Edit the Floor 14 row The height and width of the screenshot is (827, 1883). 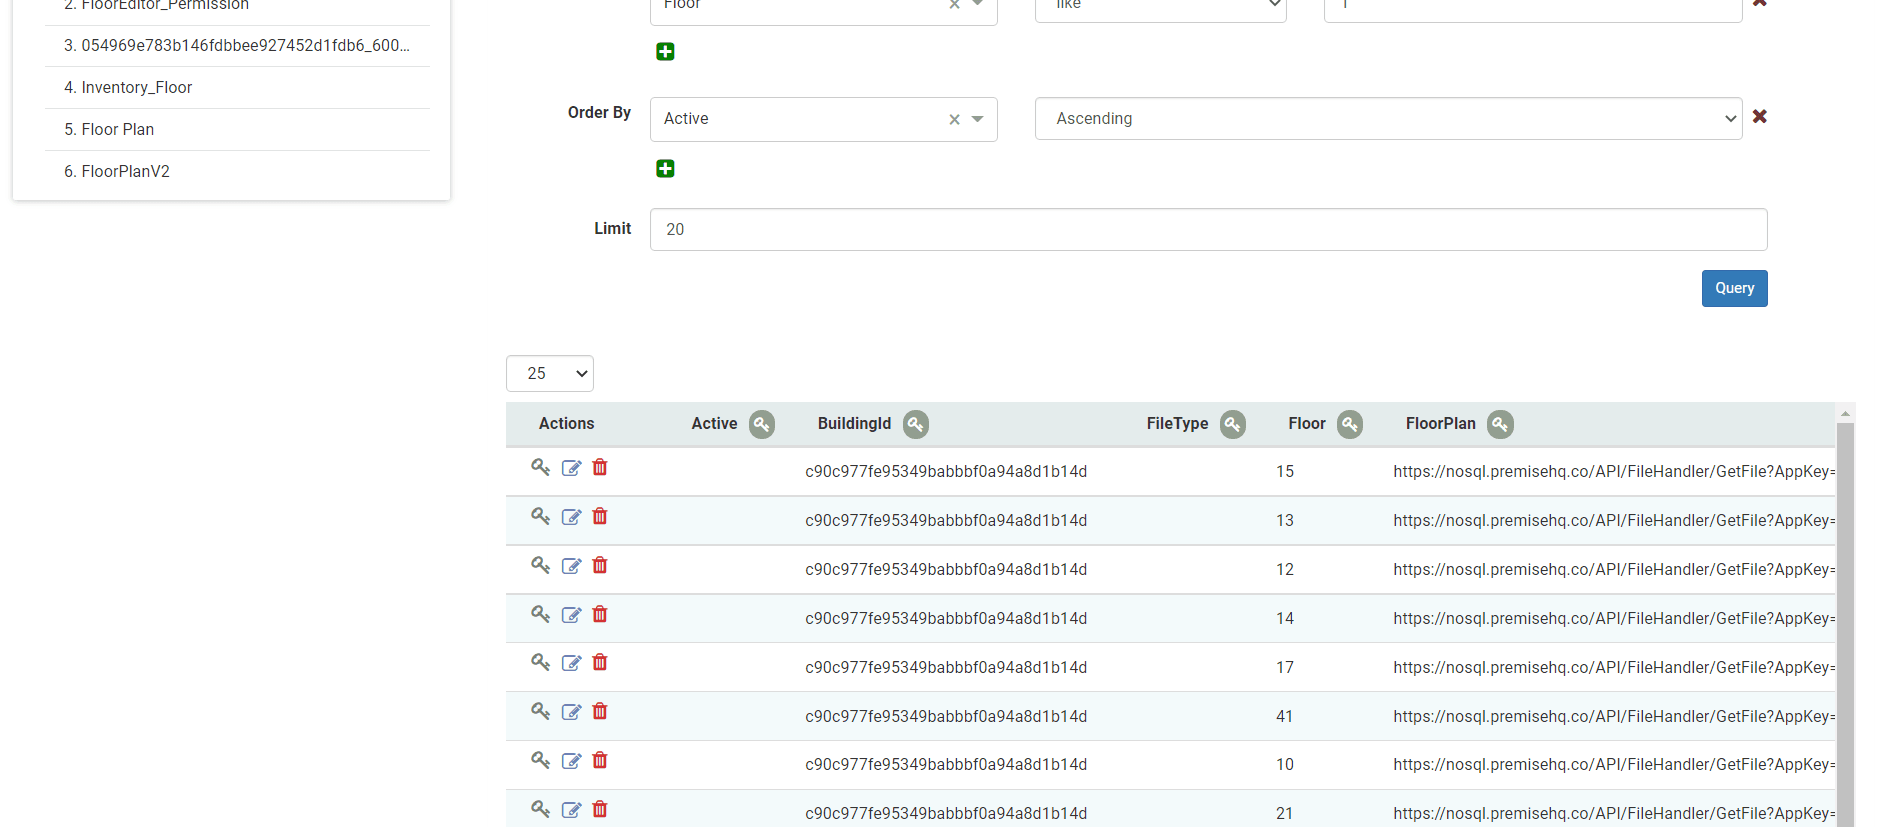(571, 615)
